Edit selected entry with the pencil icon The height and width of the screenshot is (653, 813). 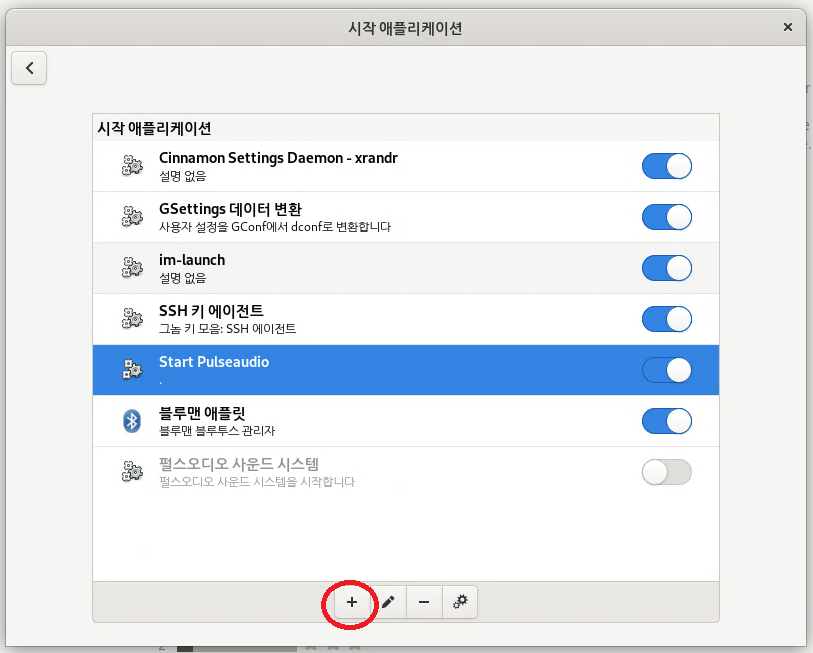point(388,602)
